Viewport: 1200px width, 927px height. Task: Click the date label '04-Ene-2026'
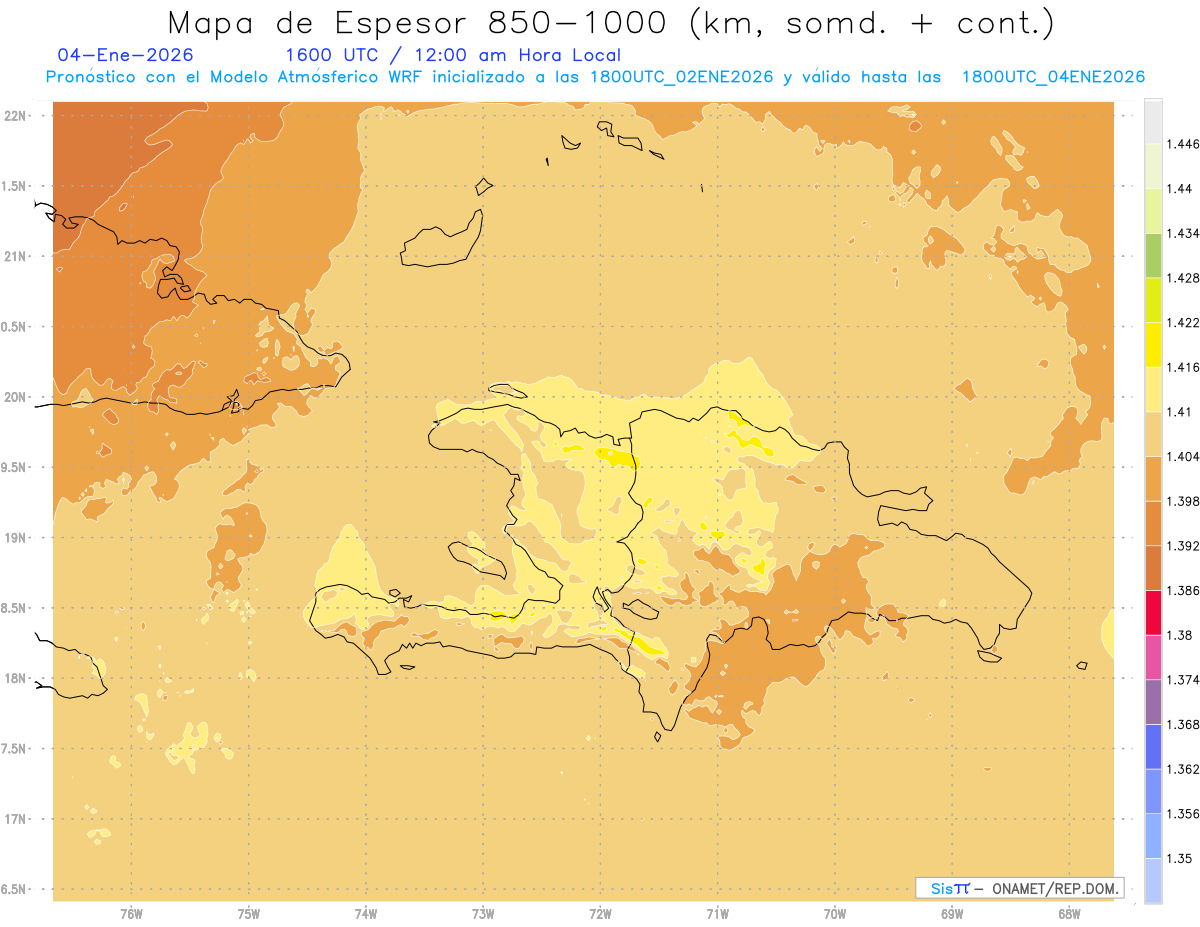click(x=126, y=55)
